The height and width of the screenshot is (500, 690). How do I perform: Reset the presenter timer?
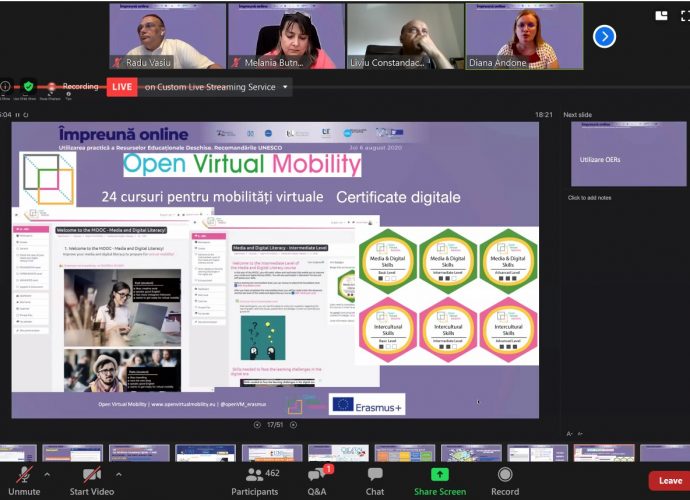(26, 115)
